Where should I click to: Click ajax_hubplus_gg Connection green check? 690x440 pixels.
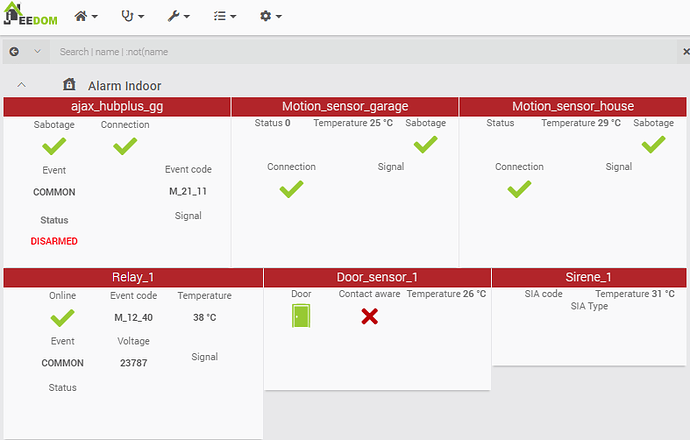125,146
